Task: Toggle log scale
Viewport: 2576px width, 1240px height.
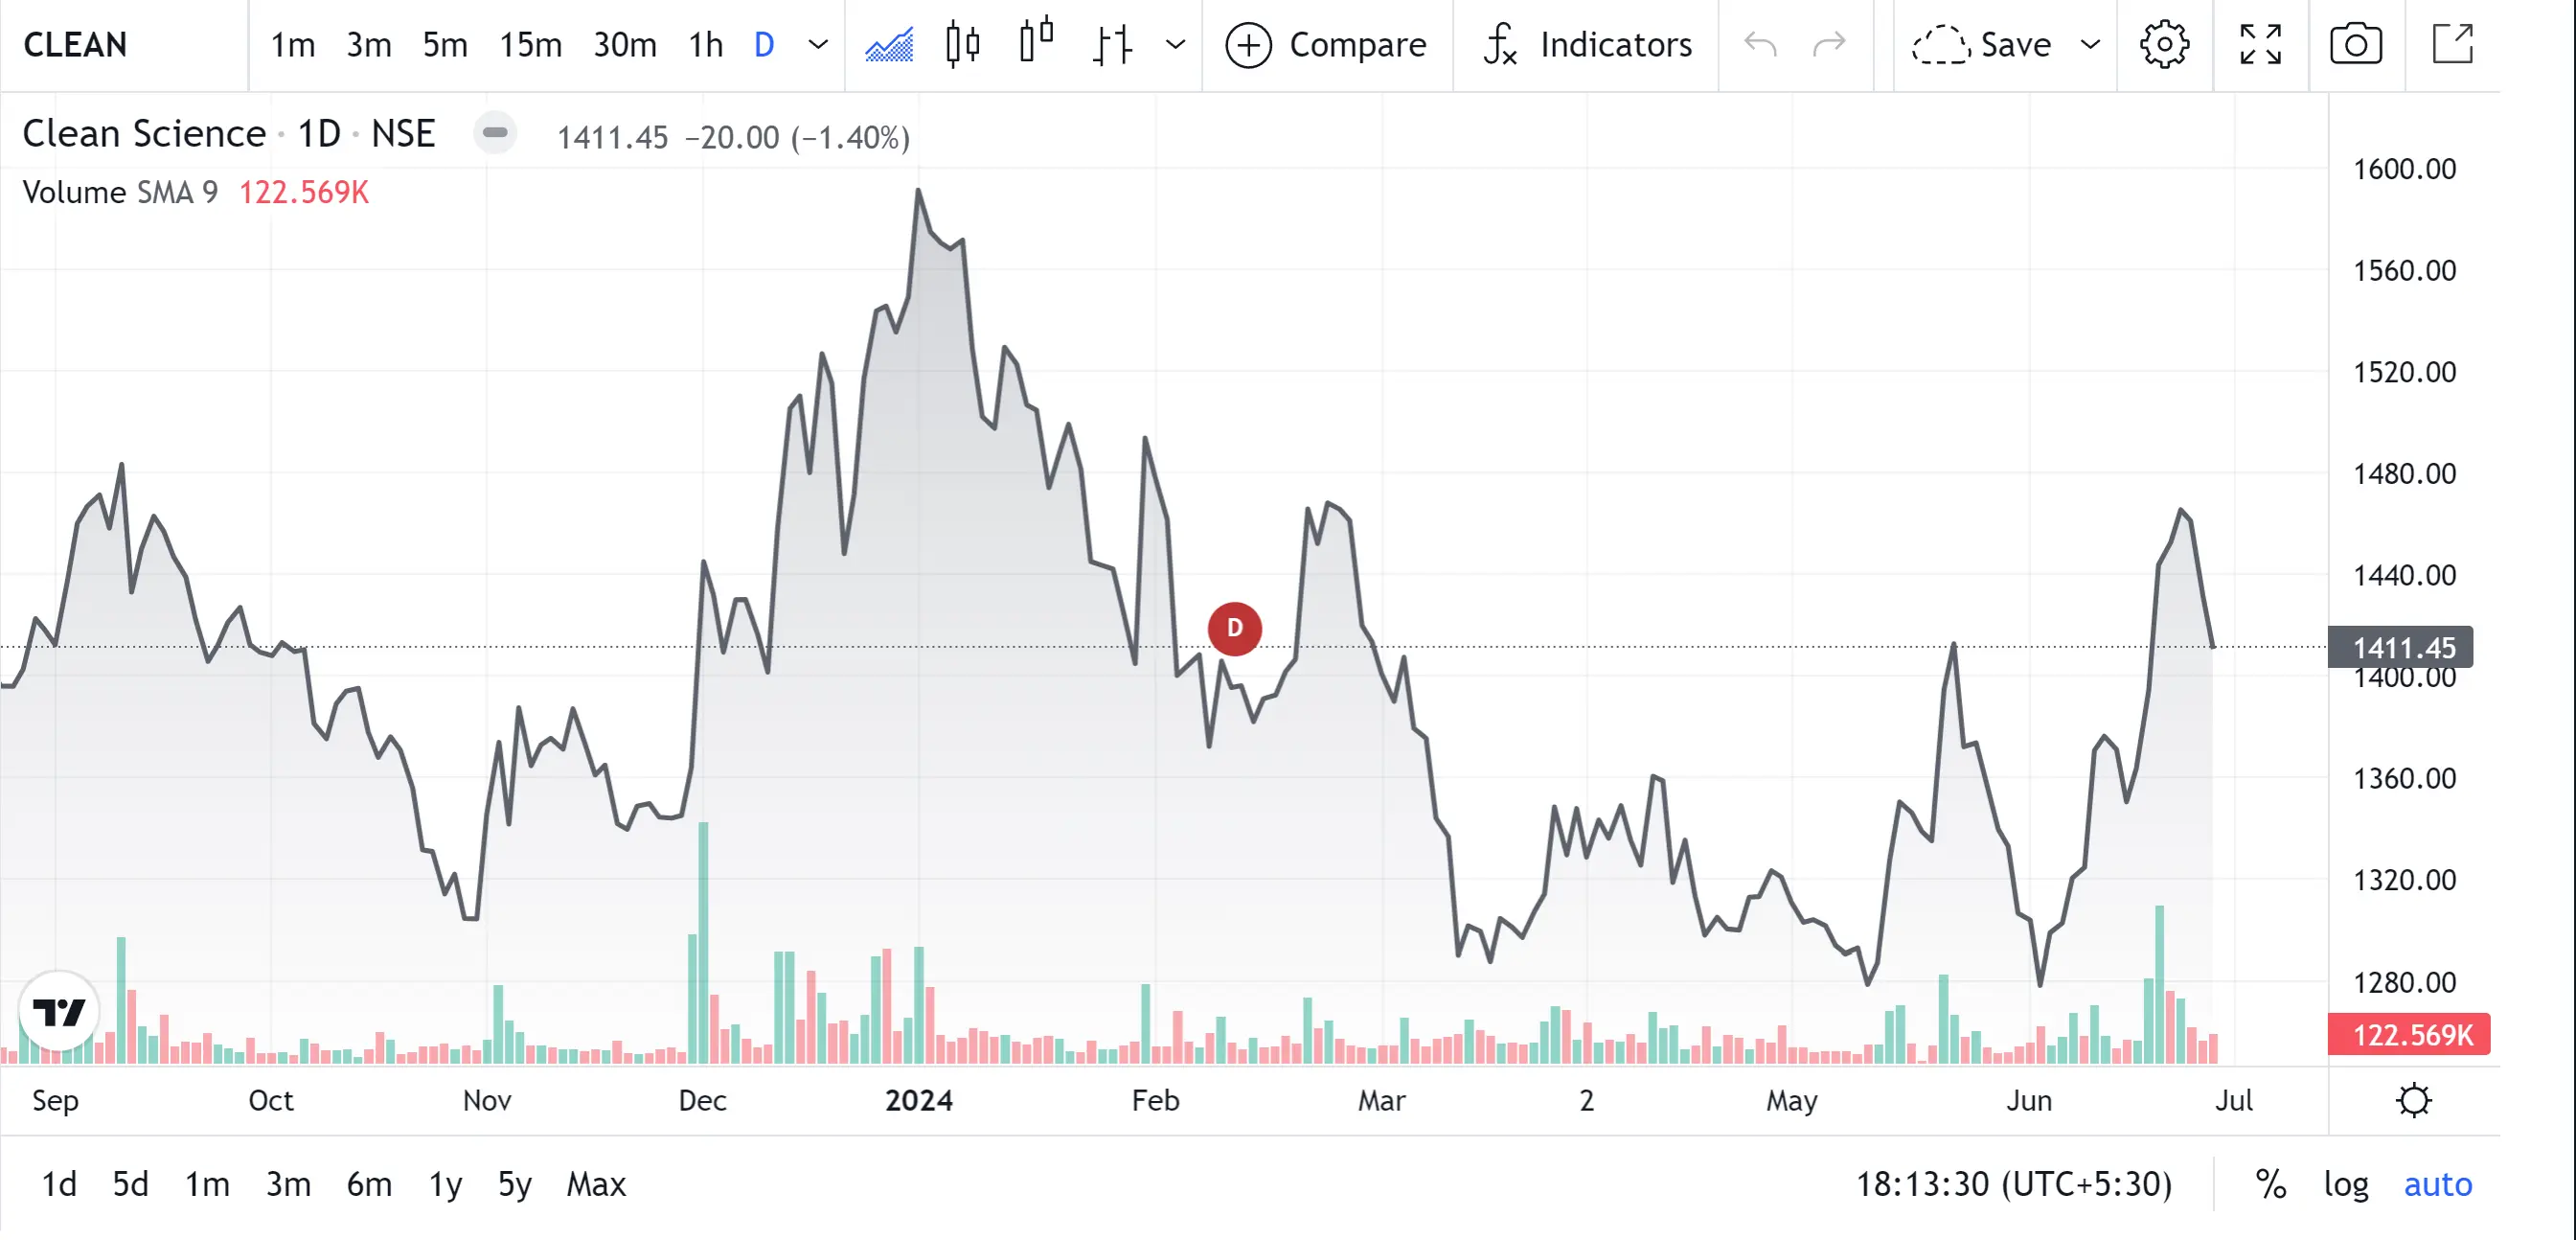Action: [2346, 1184]
